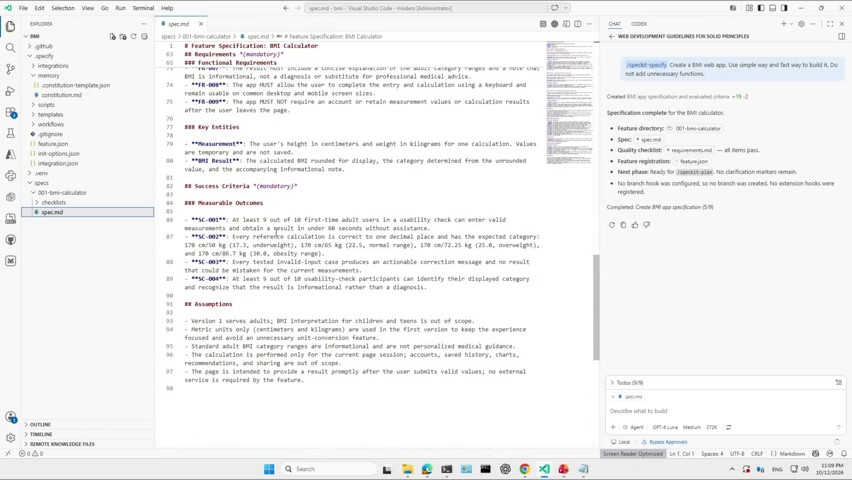Click the editor vertical scrollbar

[596, 307]
